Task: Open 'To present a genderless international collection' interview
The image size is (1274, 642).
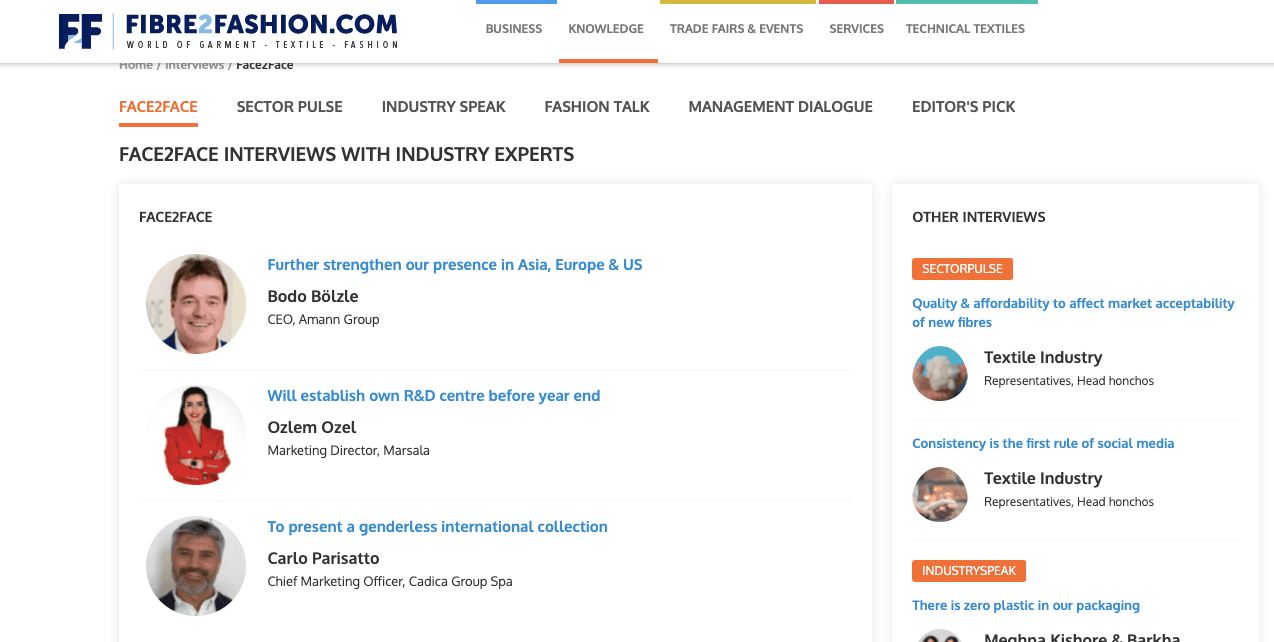Action: [437, 527]
